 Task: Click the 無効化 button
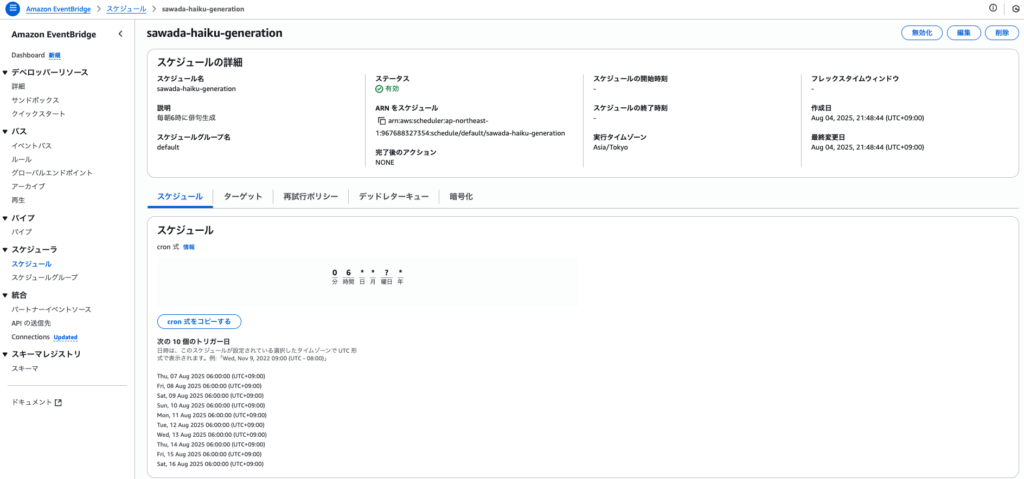921,33
